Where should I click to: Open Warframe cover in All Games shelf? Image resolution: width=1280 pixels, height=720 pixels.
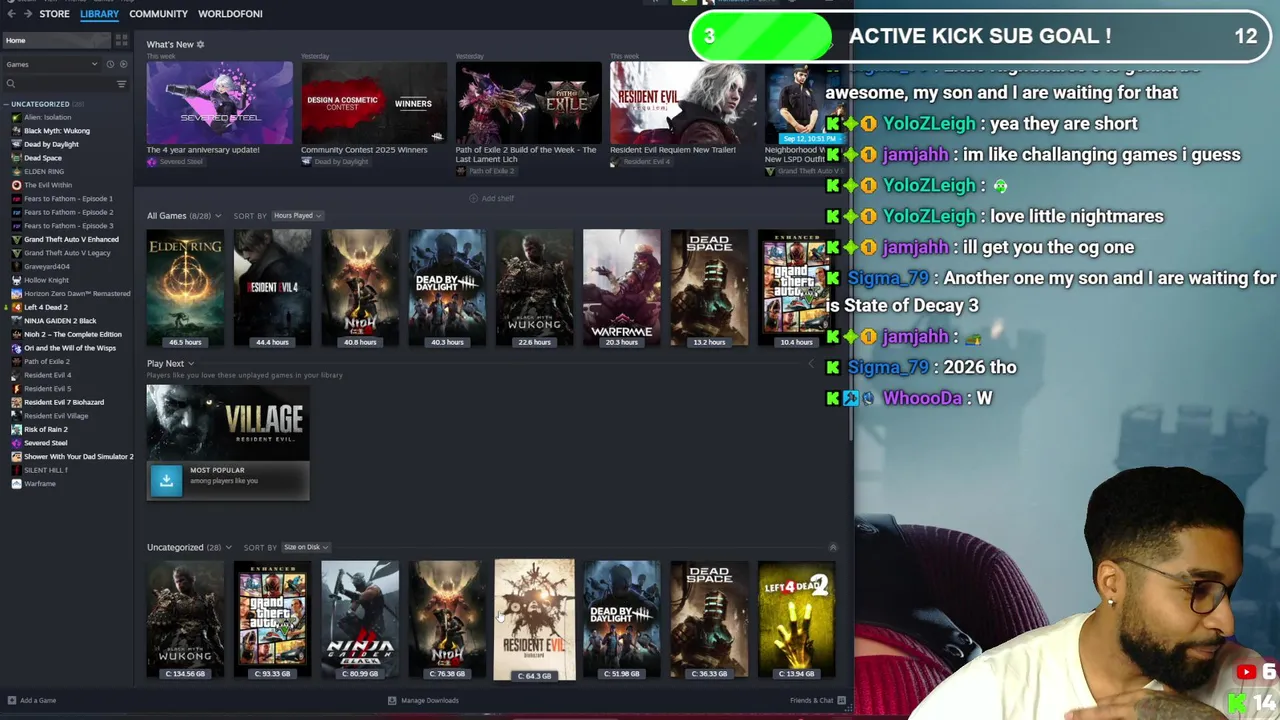click(x=621, y=288)
